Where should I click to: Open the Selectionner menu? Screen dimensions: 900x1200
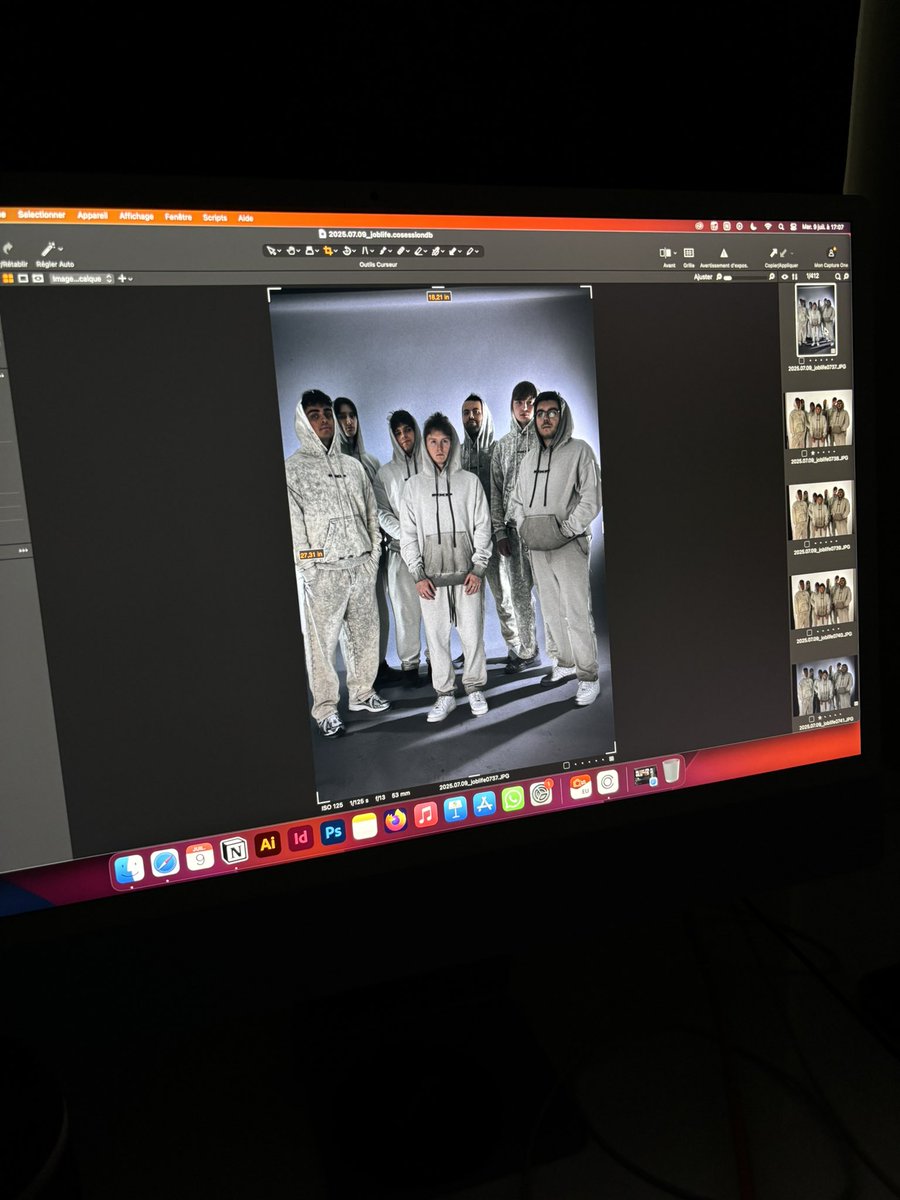(x=41, y=214)
